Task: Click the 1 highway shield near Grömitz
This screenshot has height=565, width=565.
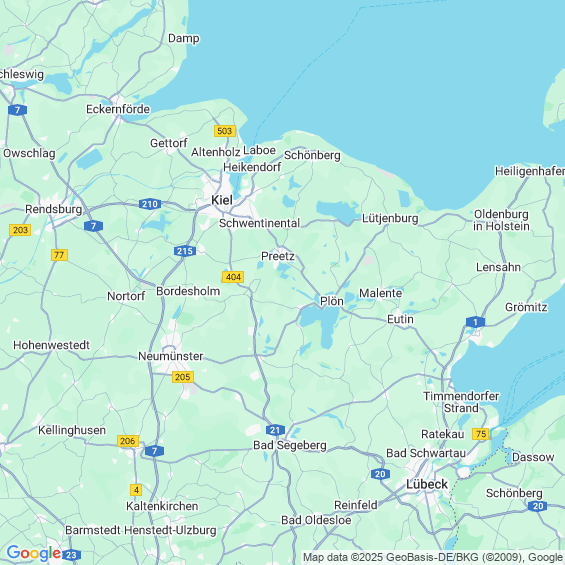Action: (475, 322)
